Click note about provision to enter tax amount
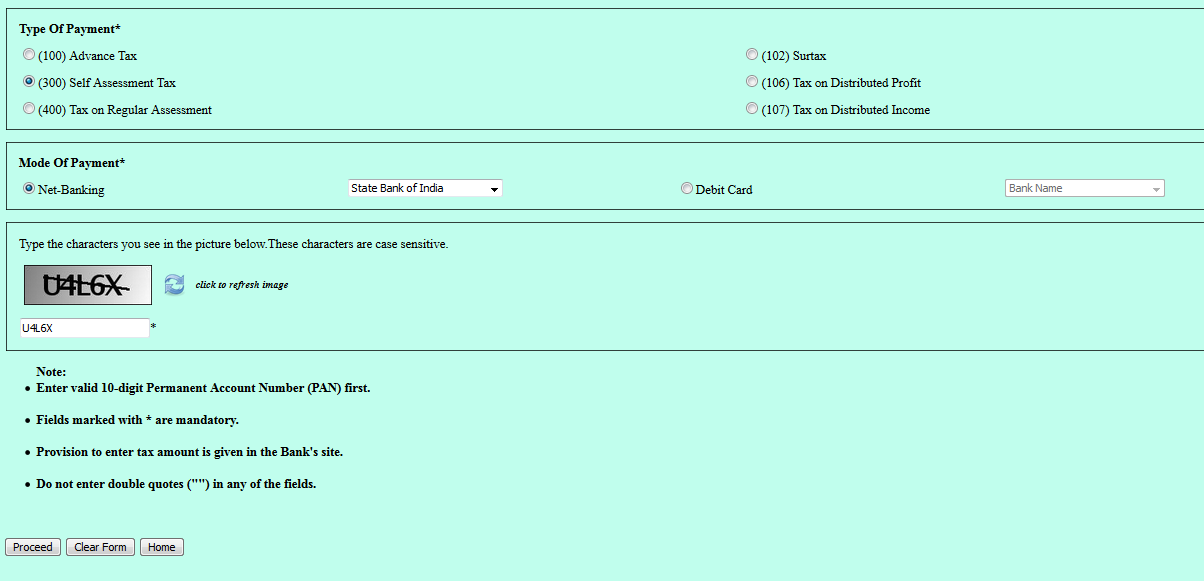The width and height of the screenshot is (1204, 581). [x=189, y=452]
